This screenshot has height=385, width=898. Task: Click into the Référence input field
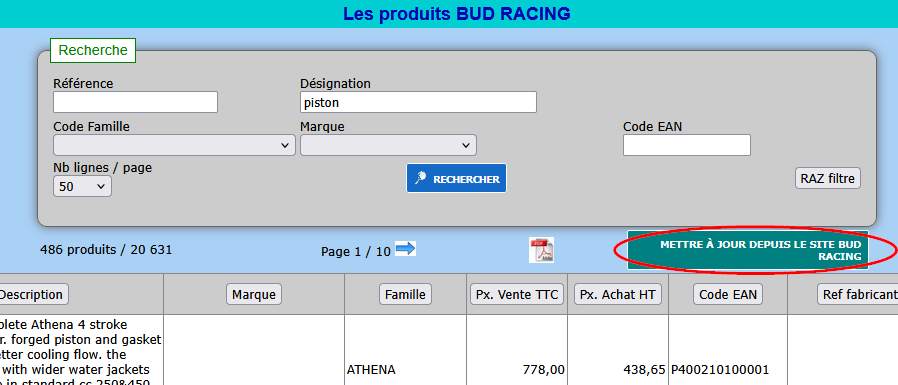[135, 102]
